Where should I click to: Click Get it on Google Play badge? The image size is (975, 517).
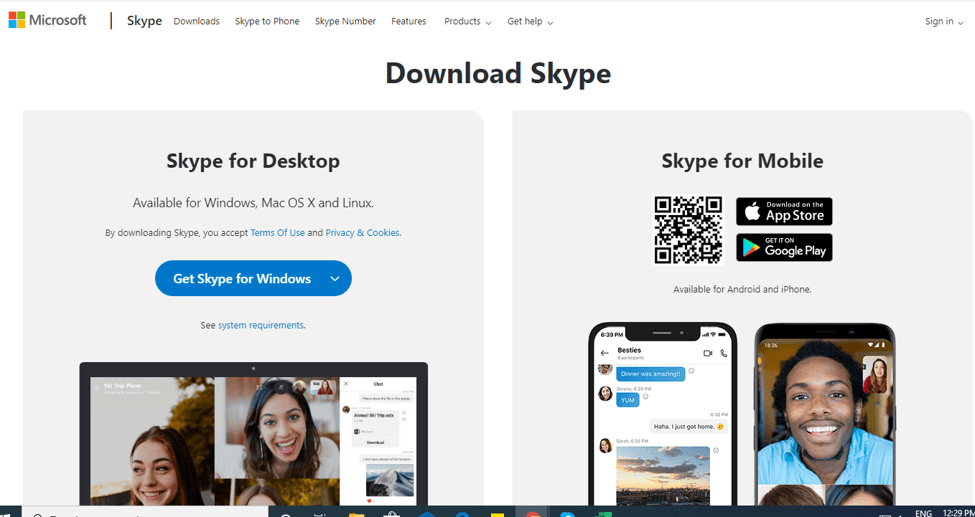pos(784,248)
